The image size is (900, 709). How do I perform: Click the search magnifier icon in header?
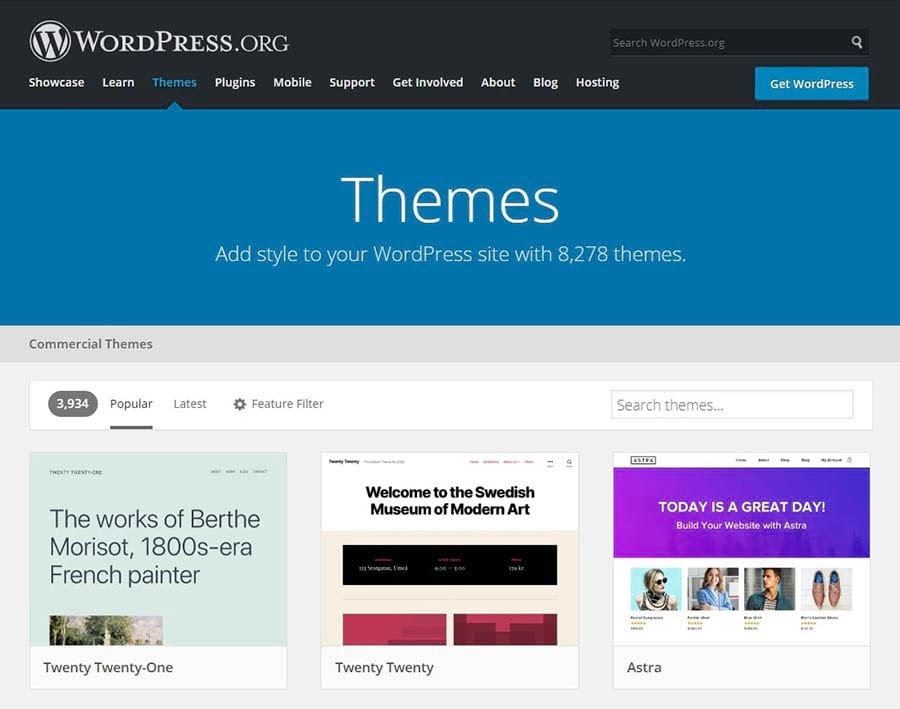coord(856,42)
